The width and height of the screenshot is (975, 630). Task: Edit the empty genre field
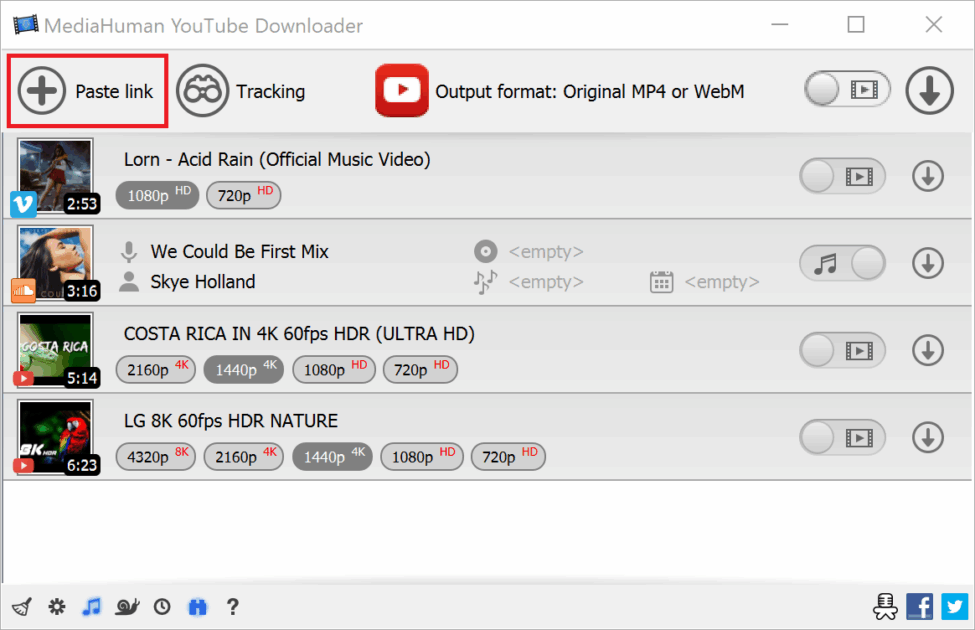pos(546,282)
